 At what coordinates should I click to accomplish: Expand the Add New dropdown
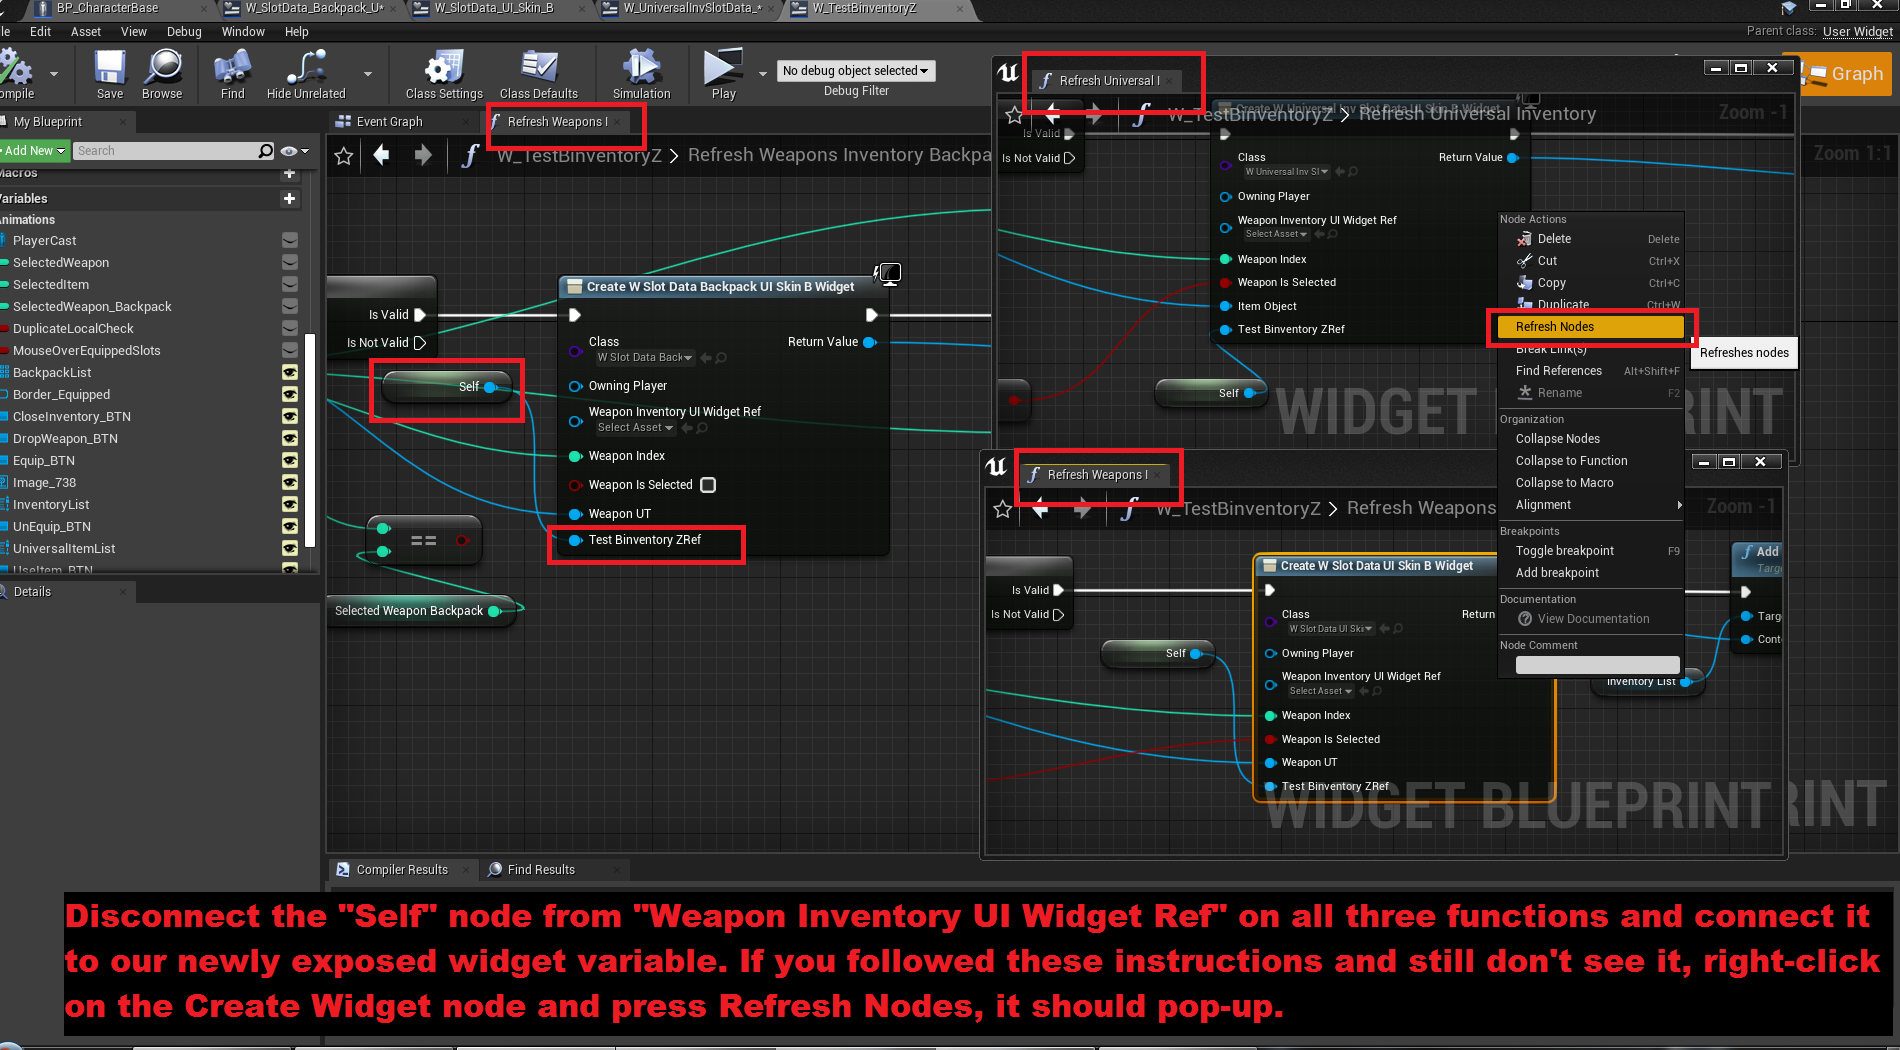[34, 151]
